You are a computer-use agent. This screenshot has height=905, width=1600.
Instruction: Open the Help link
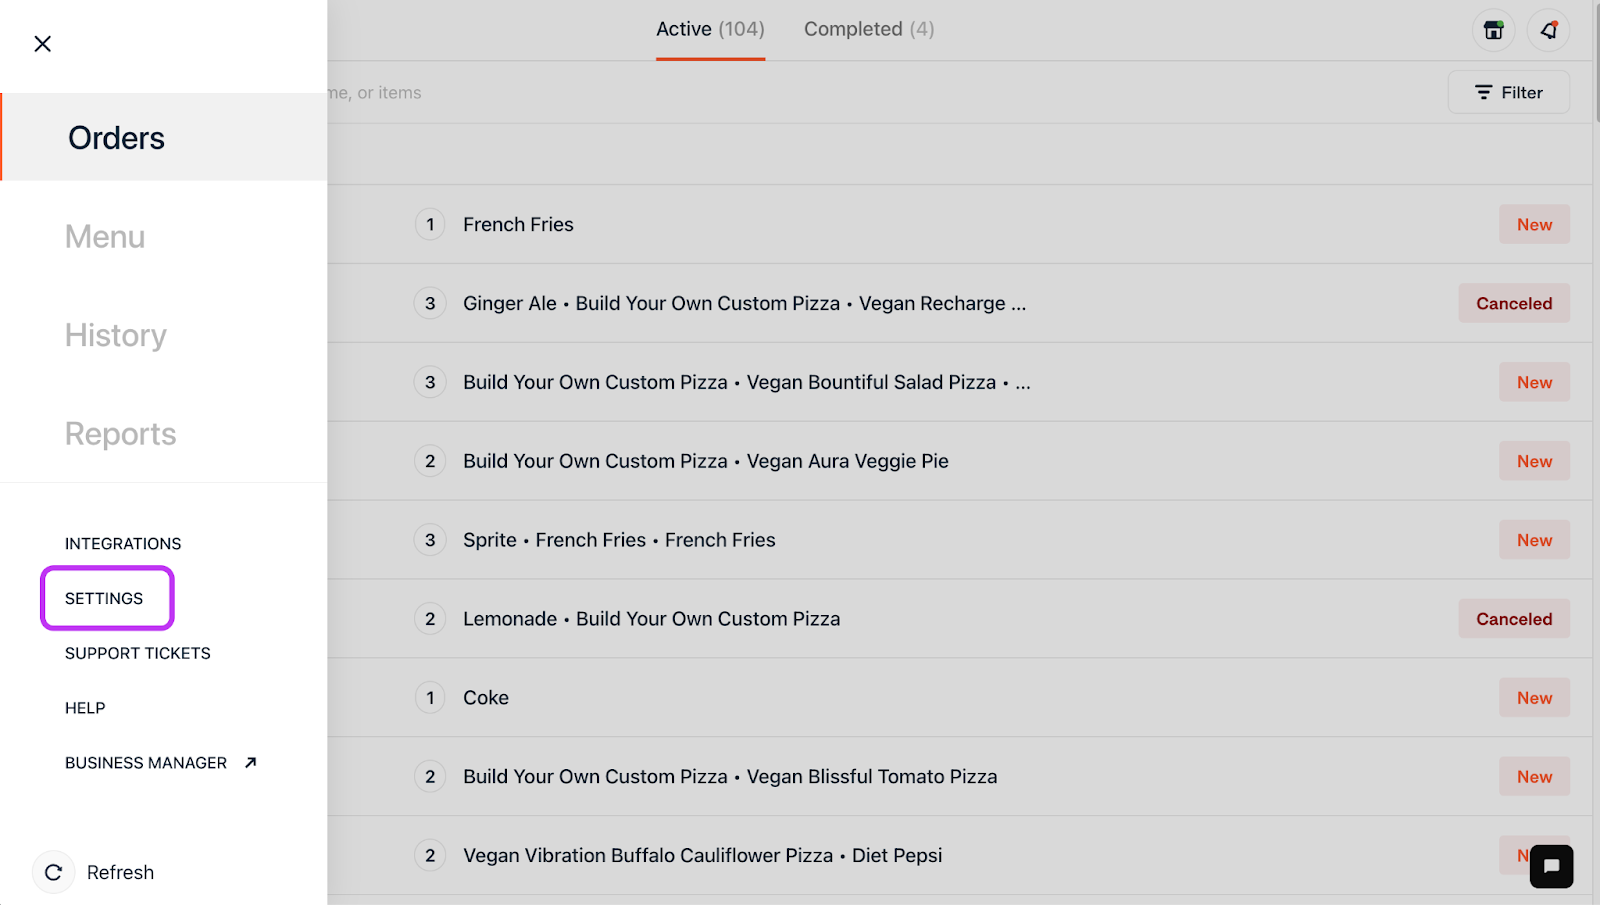(85, 708)
